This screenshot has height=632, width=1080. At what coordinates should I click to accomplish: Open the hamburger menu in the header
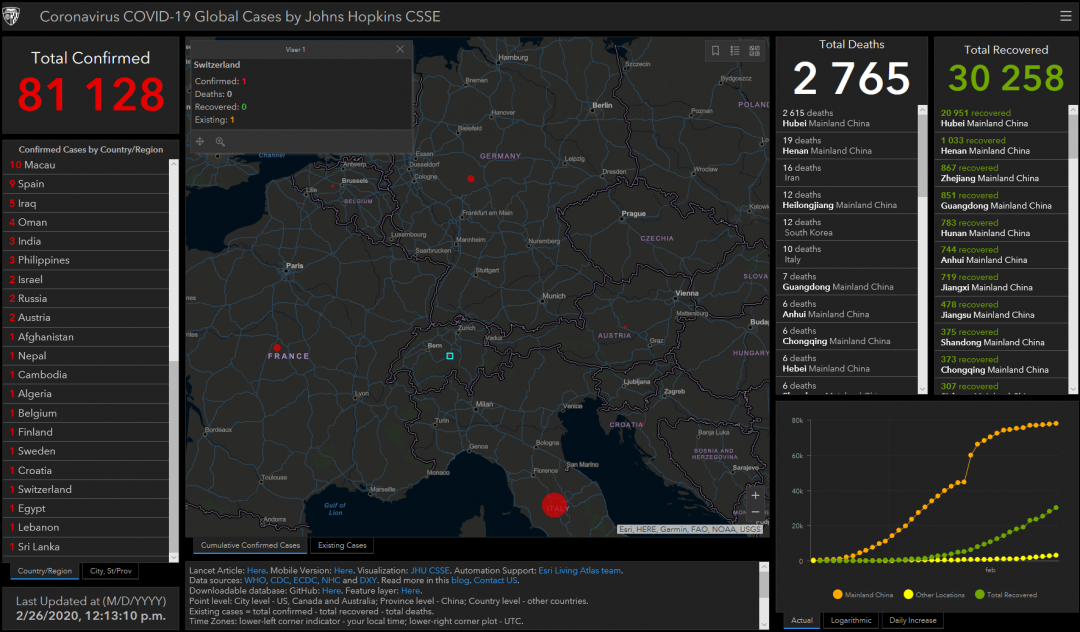(x=1065, y=17)
